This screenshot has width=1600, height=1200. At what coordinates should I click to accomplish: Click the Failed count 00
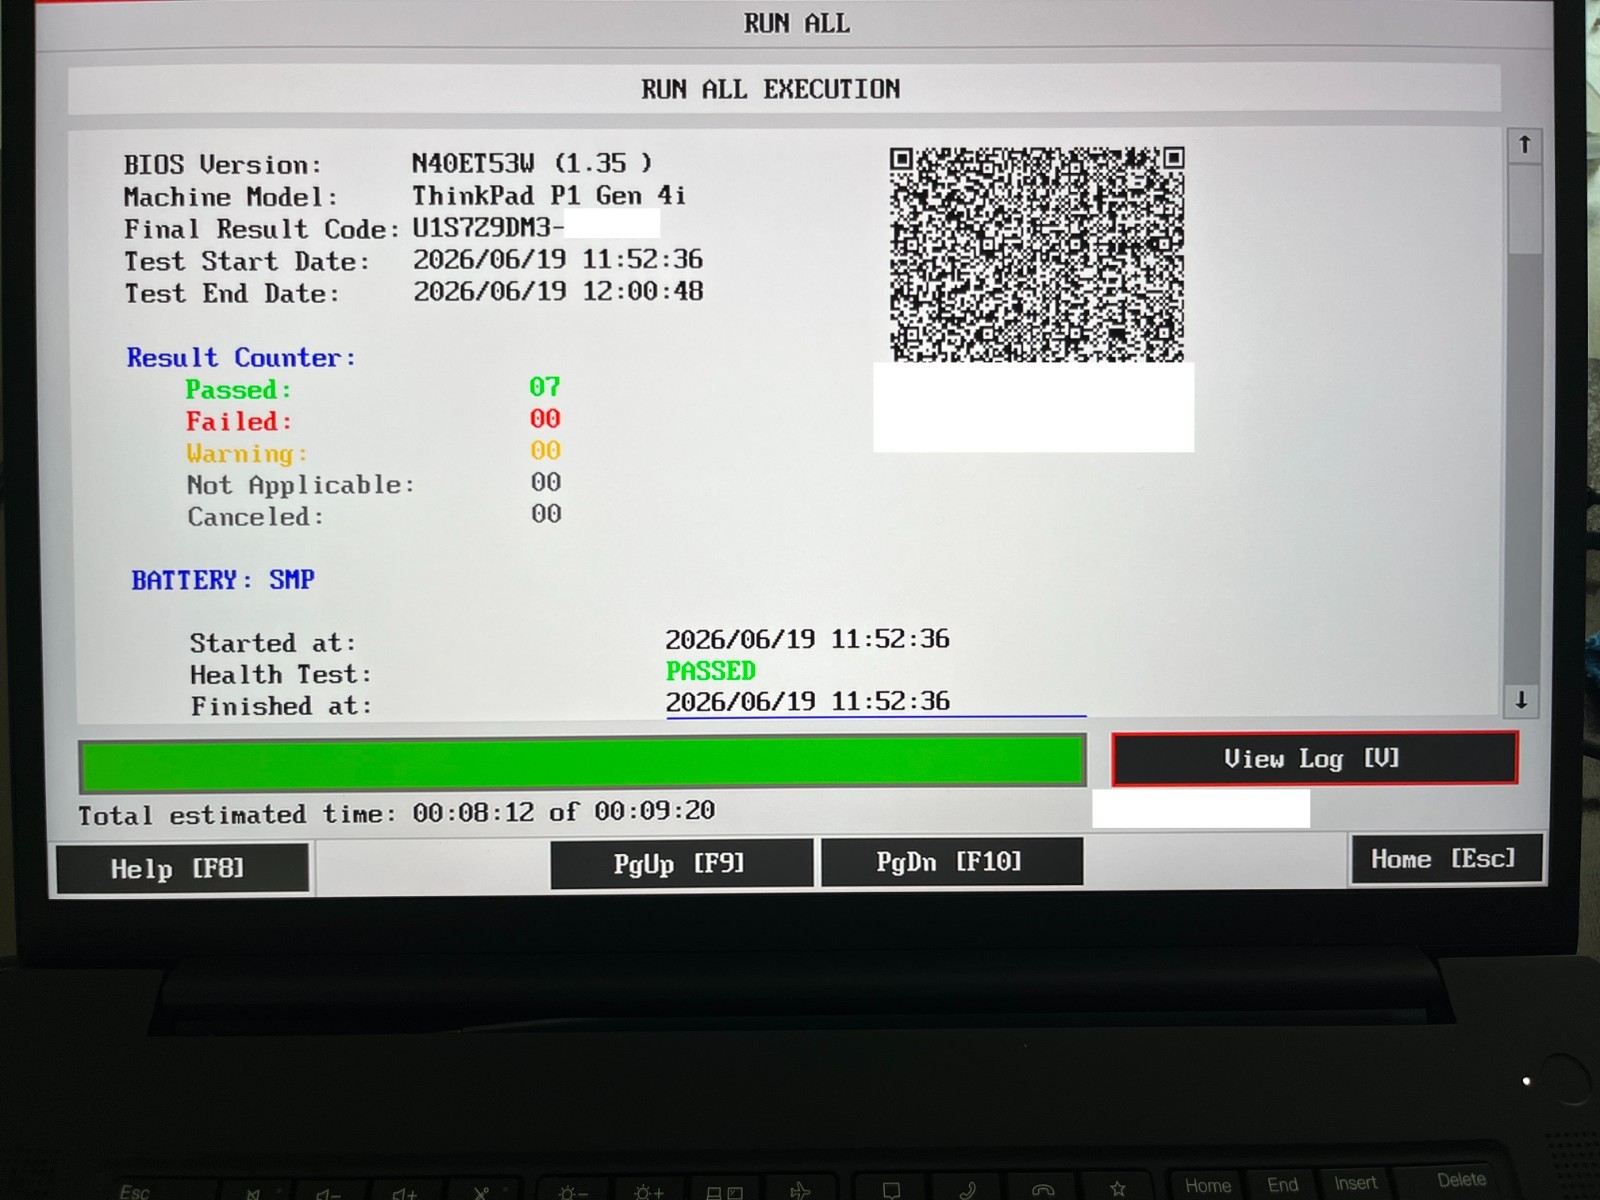point(545,419)
